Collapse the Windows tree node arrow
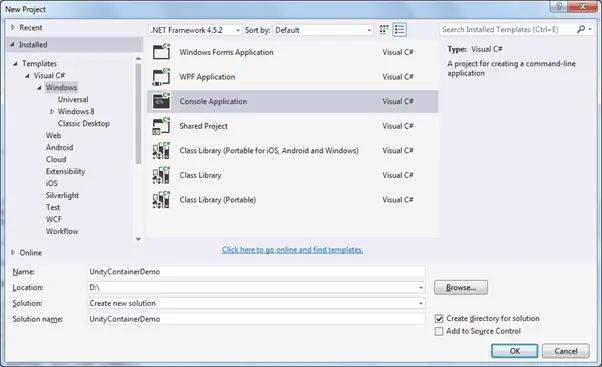Viewport: 602px width, 367px height. point(40,88)
